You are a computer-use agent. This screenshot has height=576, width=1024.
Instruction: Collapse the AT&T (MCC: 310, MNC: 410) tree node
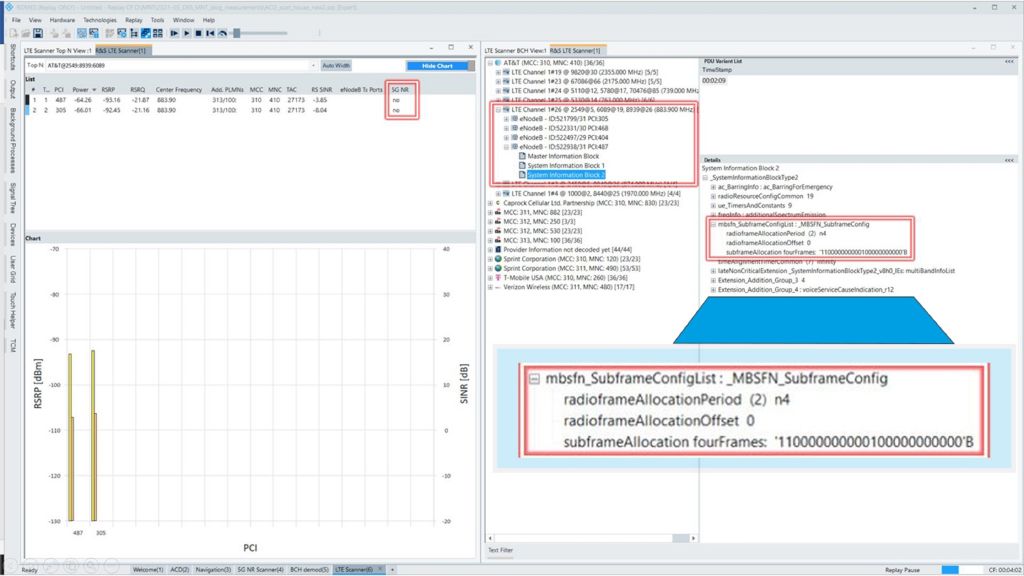489,63
